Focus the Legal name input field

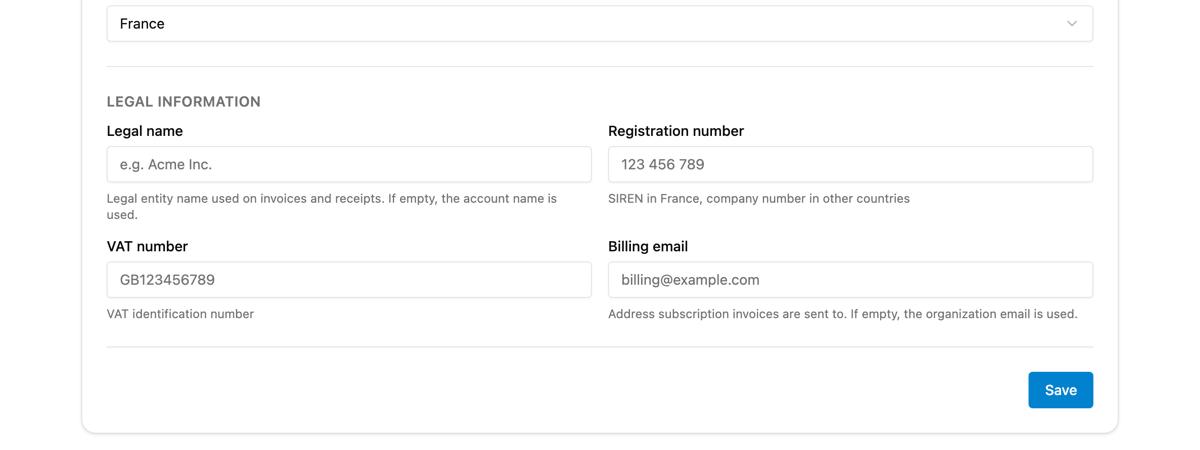[x=349, y=164]
